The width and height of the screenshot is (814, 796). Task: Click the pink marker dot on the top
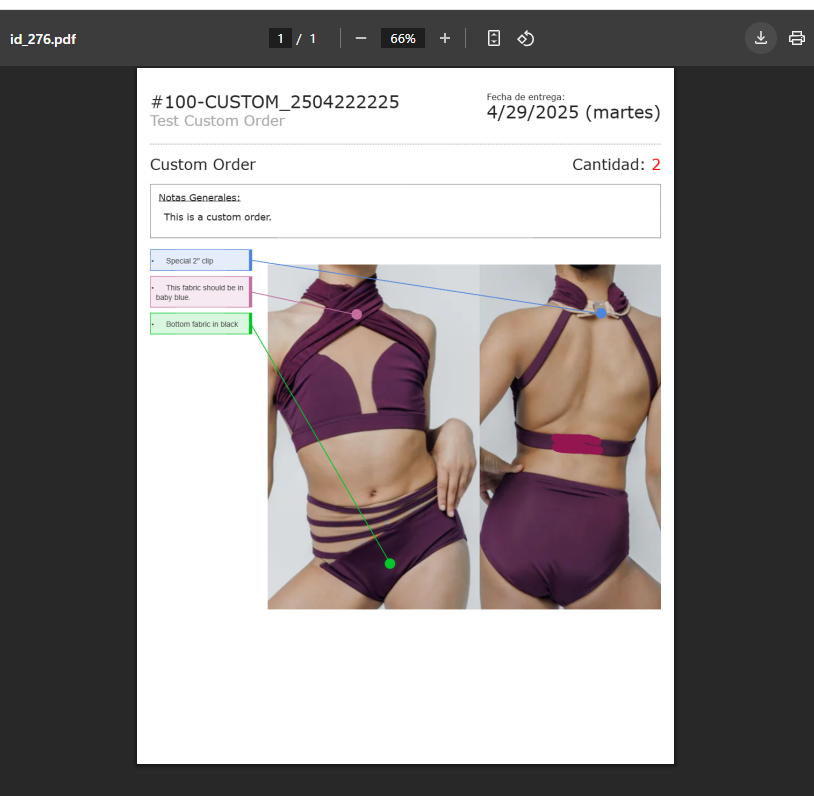pos(357,314)
